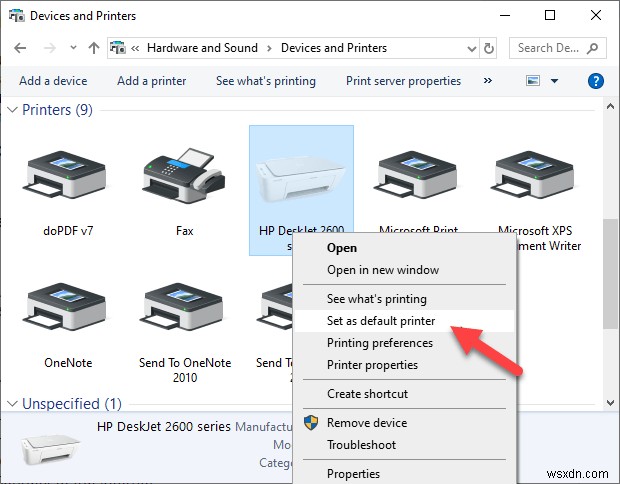Screen dimensions: 620x484
Task: Click the doPDF v7 label
Action: [x=68, y=231]
